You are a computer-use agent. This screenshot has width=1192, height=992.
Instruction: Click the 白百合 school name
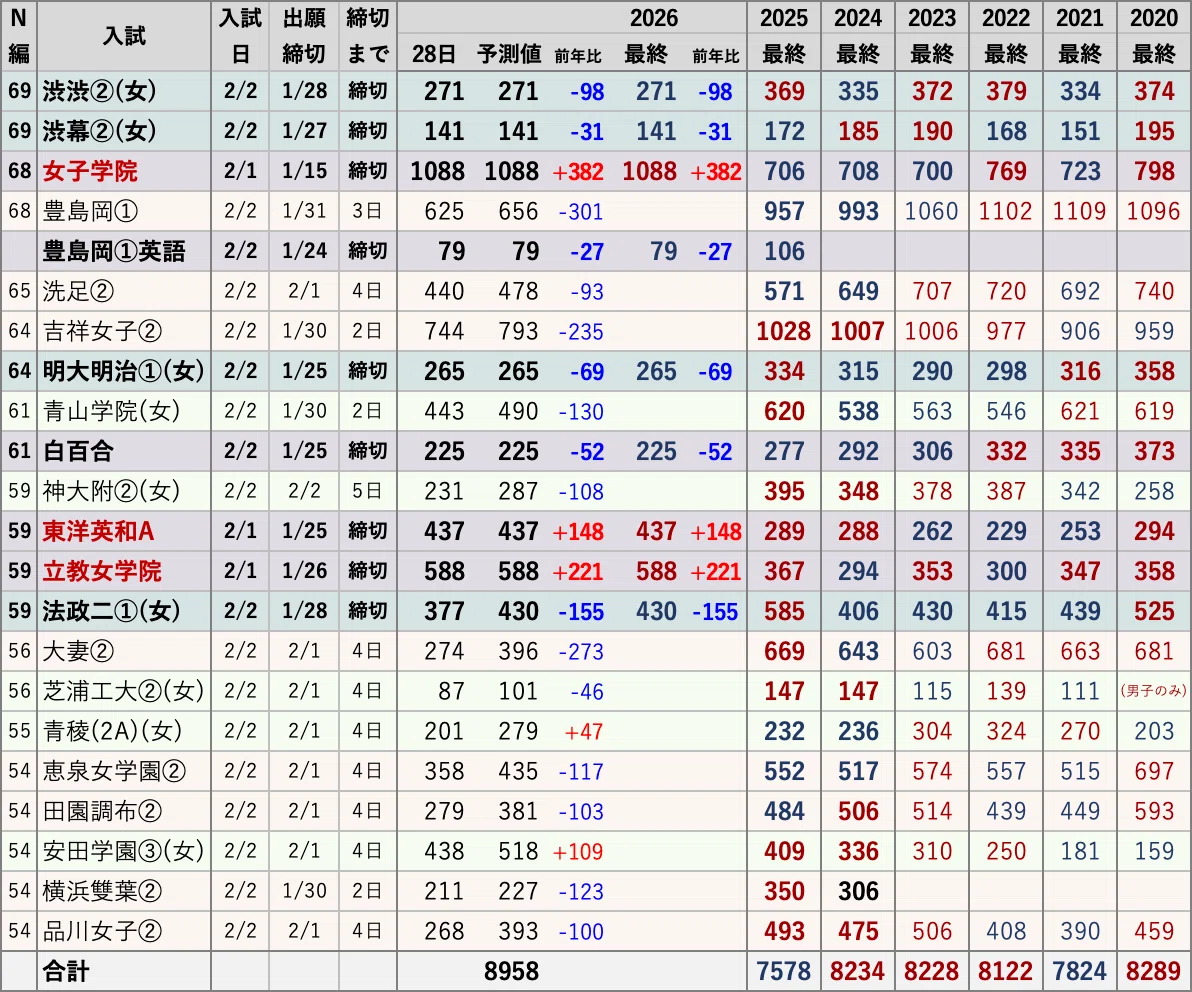coord(78,452)
